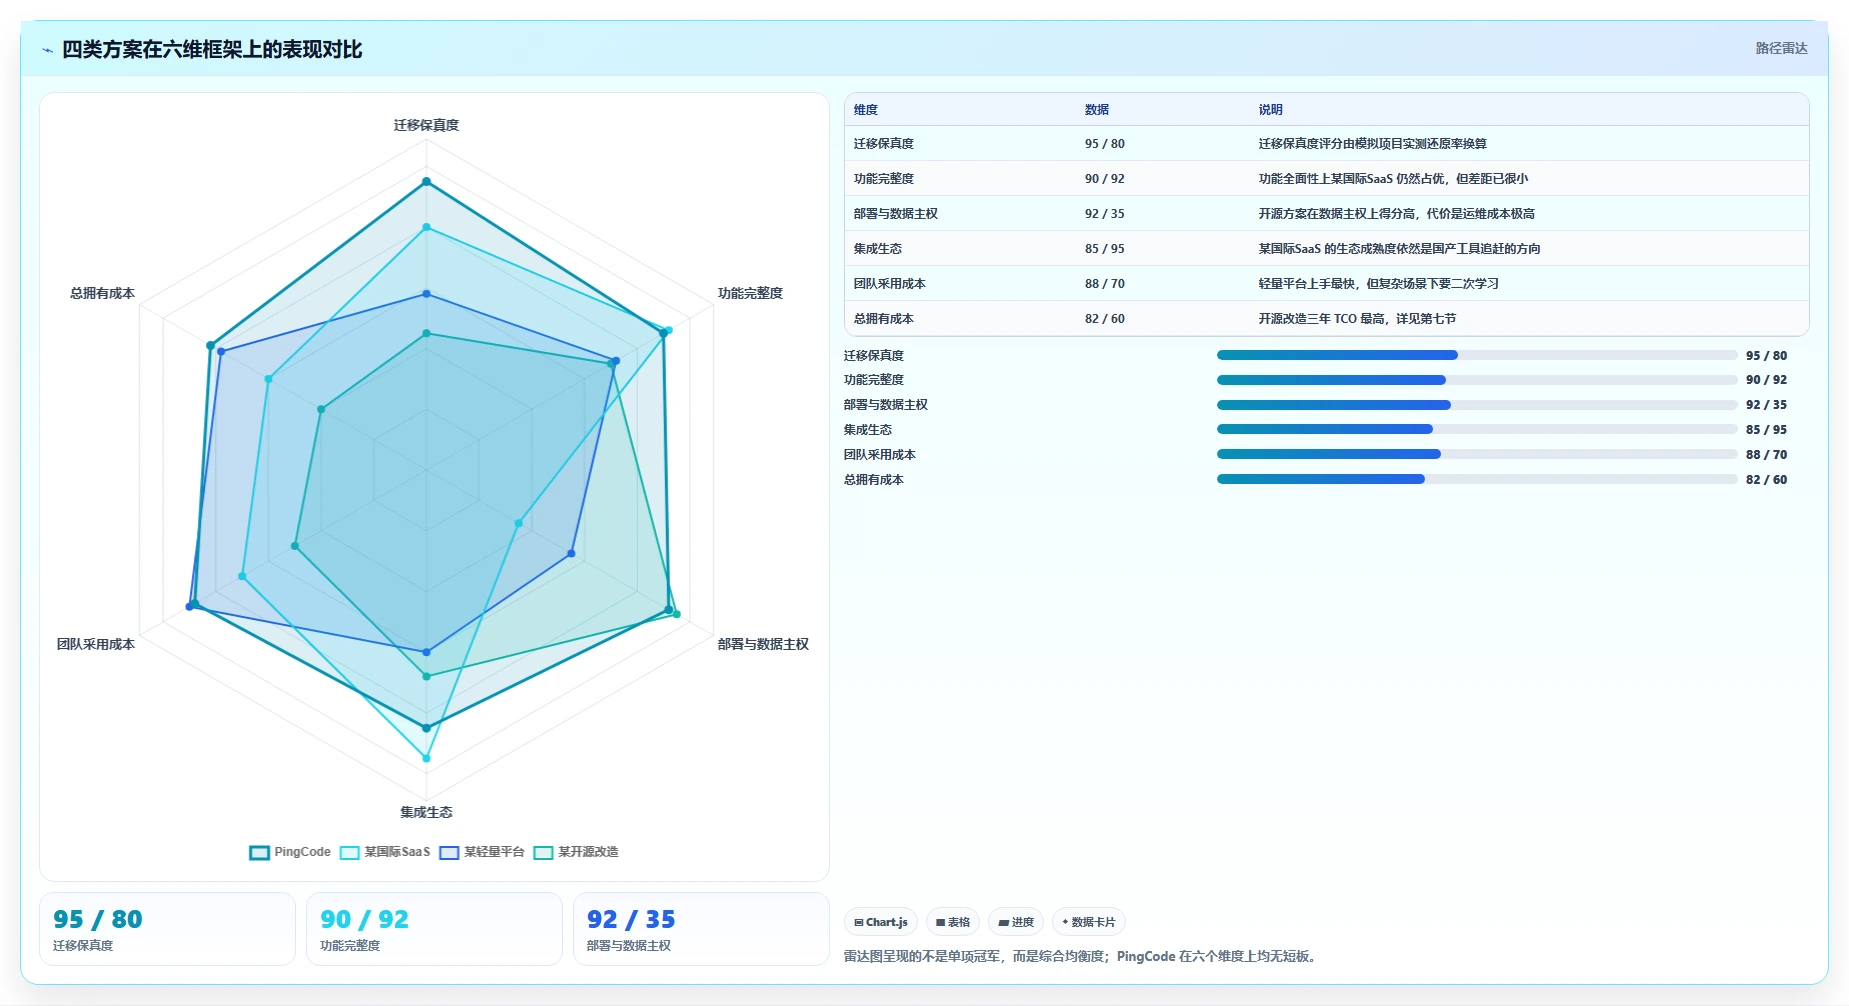Click the 数据卡片 chip

tap(1089, 922)
